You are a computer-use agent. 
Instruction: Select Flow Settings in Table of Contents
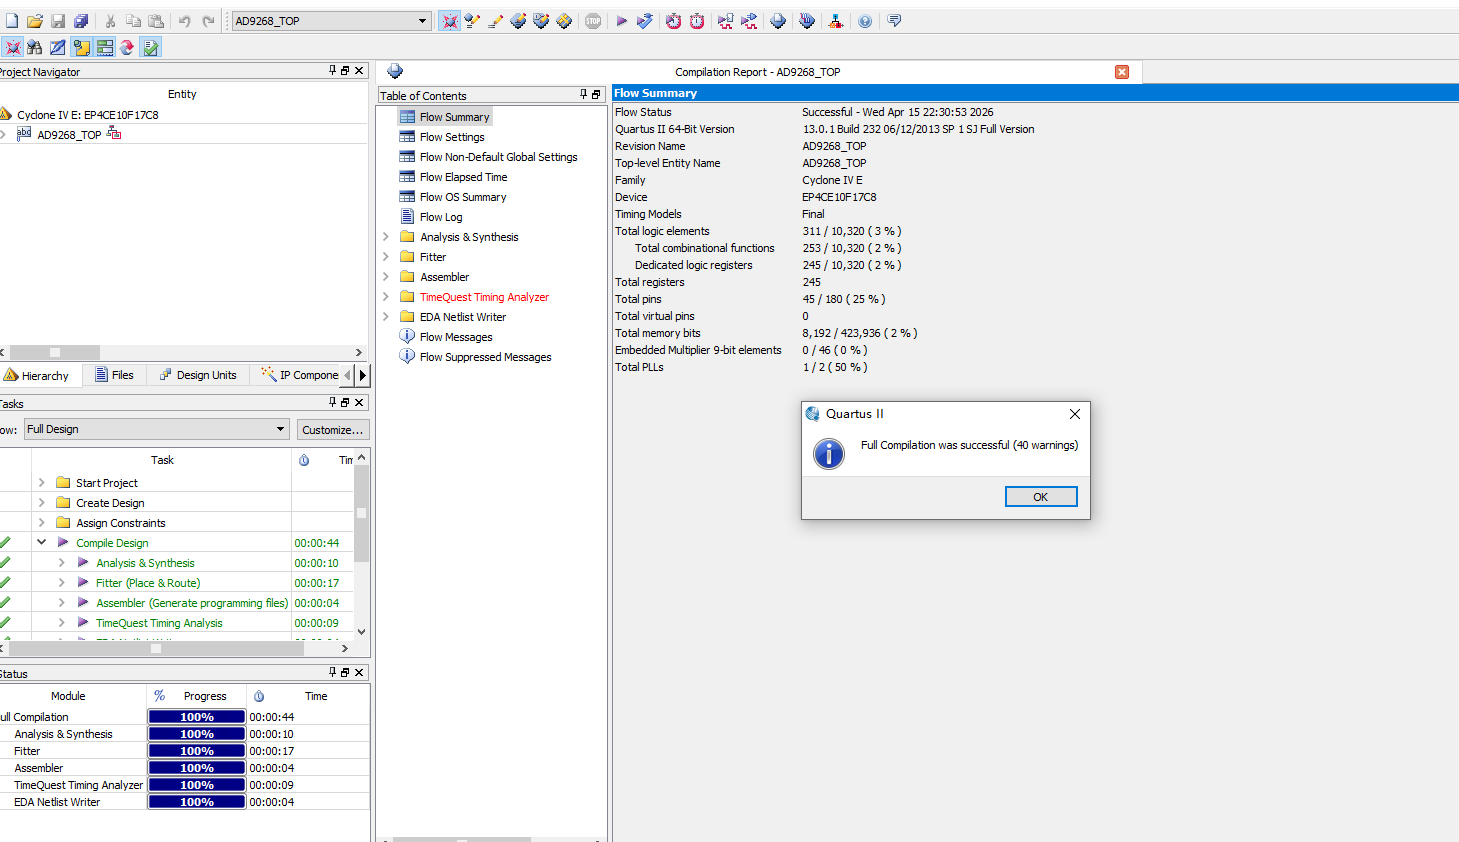tap(452, 137)
